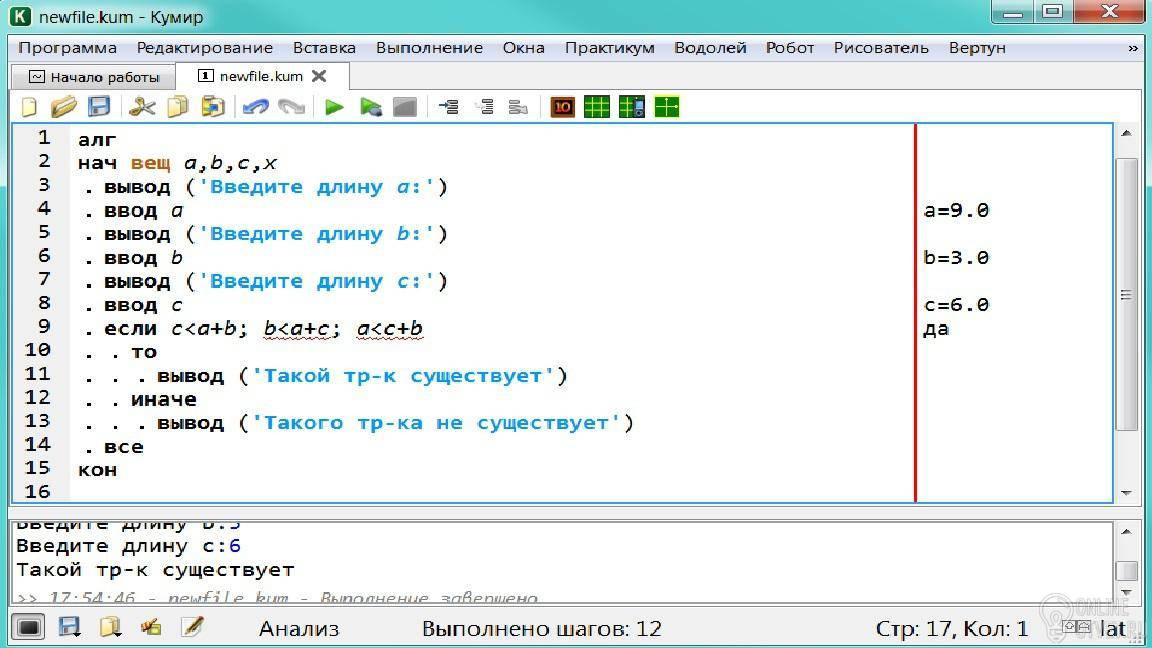This screenshot has height=648, width=1152.
Task: Paste from clipboard using toolbar icon
Action: click(x=213, y=107)
